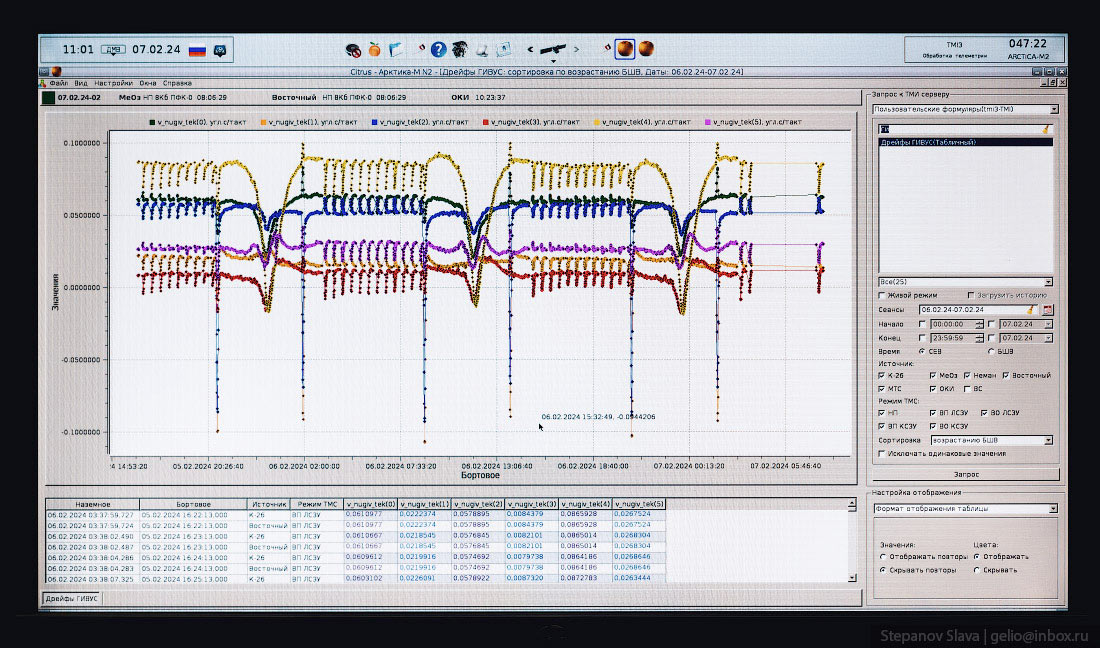Click the blue question mark help icon
This screenshot has width=1100, height=648.
(438, 49)
